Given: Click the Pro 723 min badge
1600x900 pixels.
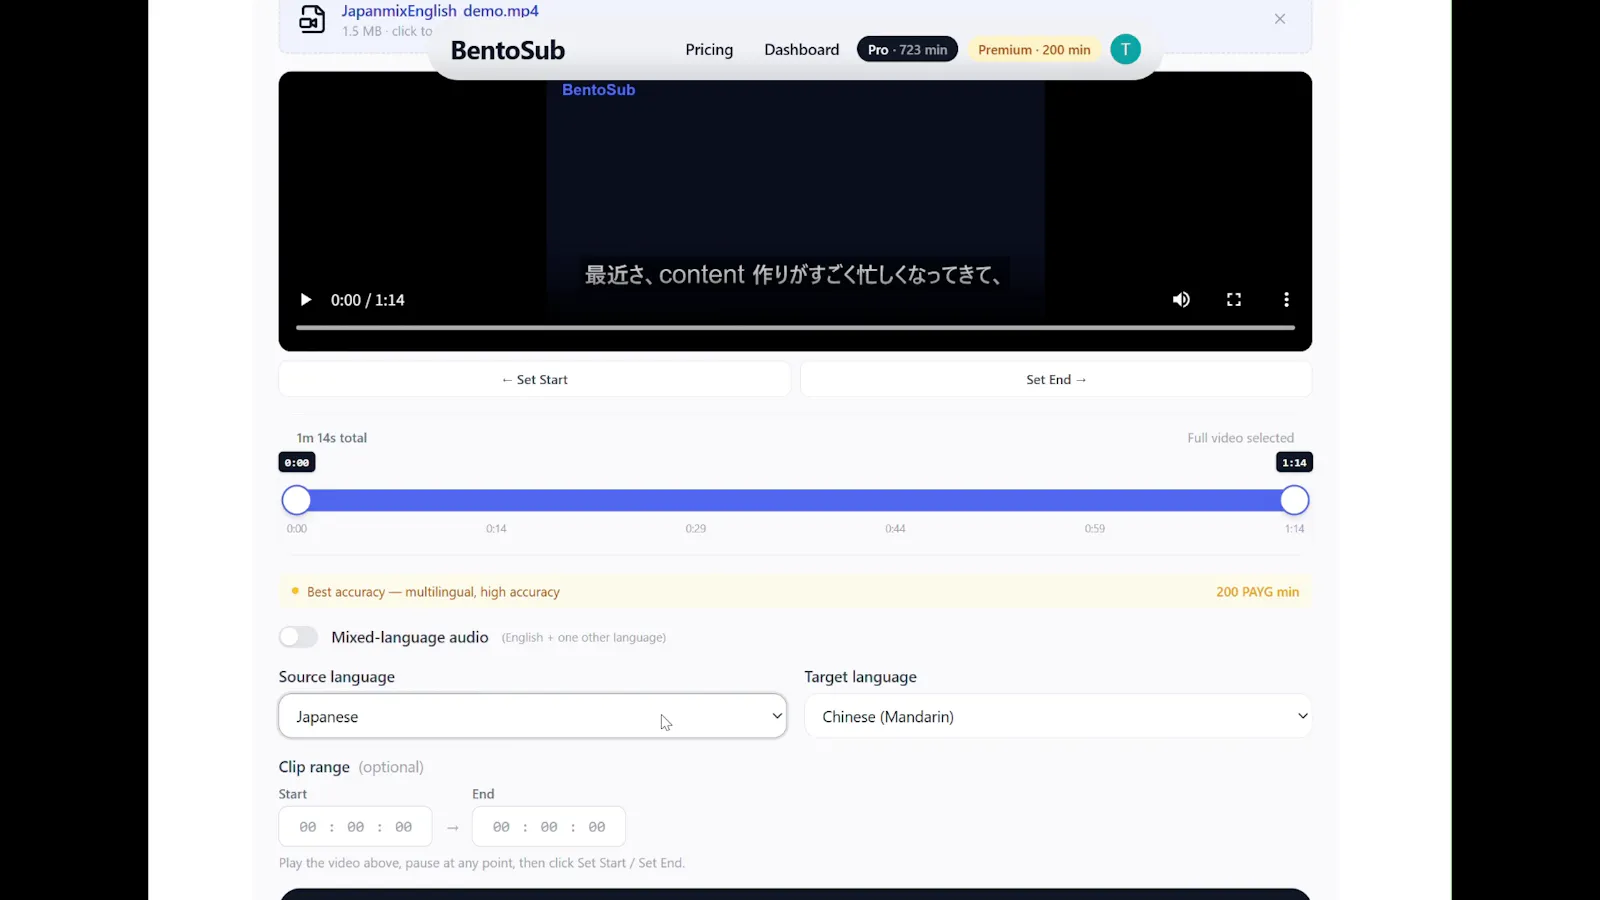Looking at the screenshot, I should click(907, 50).
